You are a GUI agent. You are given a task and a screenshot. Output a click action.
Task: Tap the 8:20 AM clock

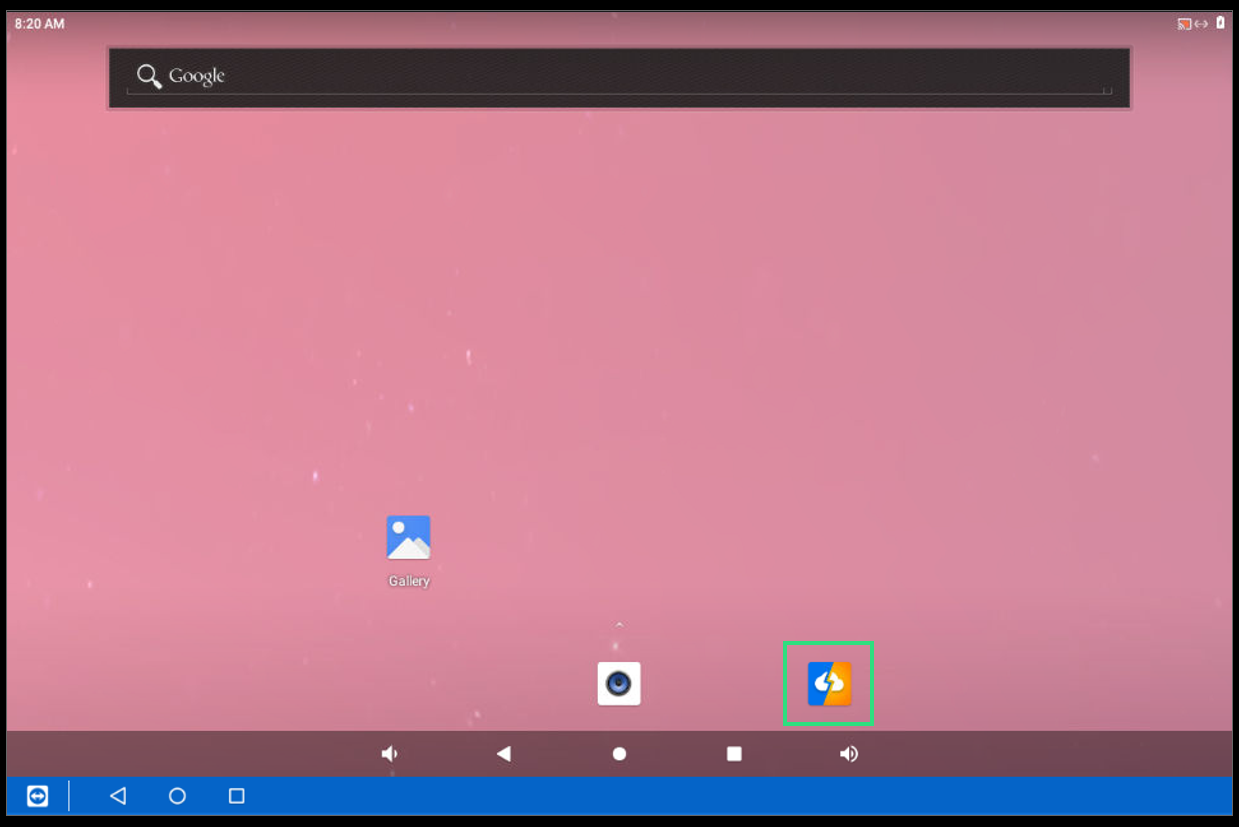tap(40, 24)
